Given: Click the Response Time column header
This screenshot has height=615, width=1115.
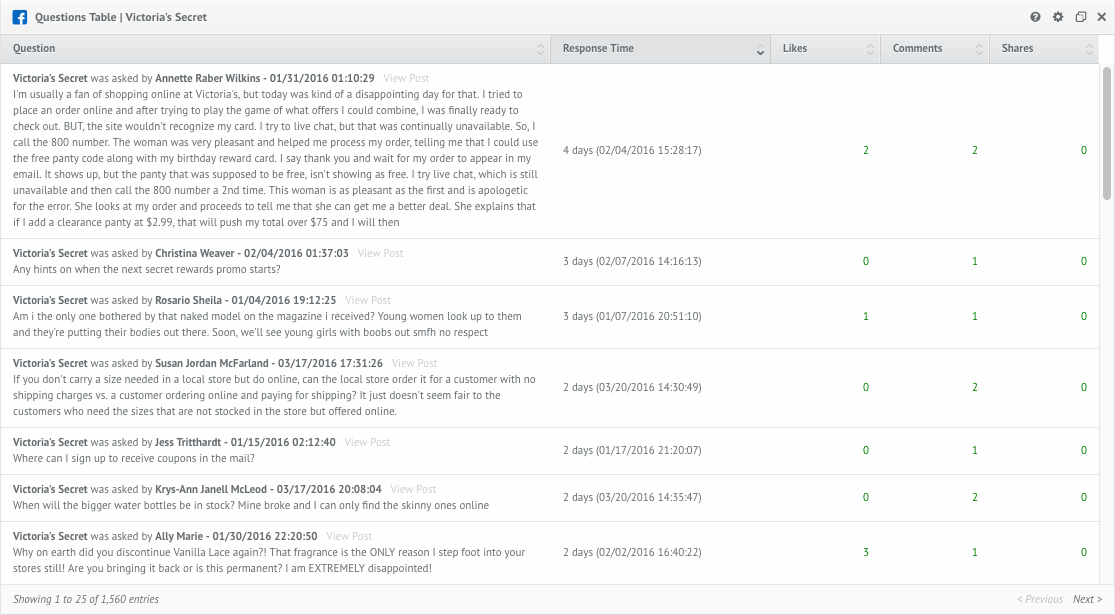Looking at the screenshot, I should 661,49.
